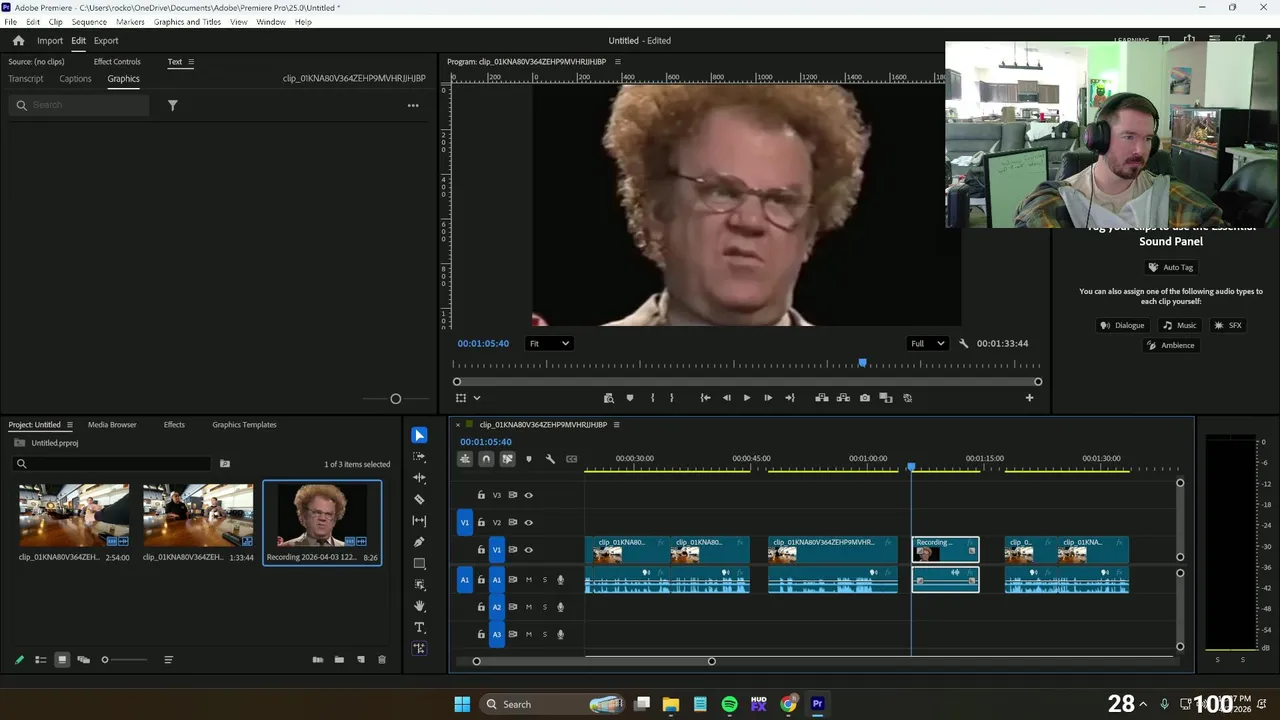
Task: Open the Text panel menu
Action: click(191, 62)
